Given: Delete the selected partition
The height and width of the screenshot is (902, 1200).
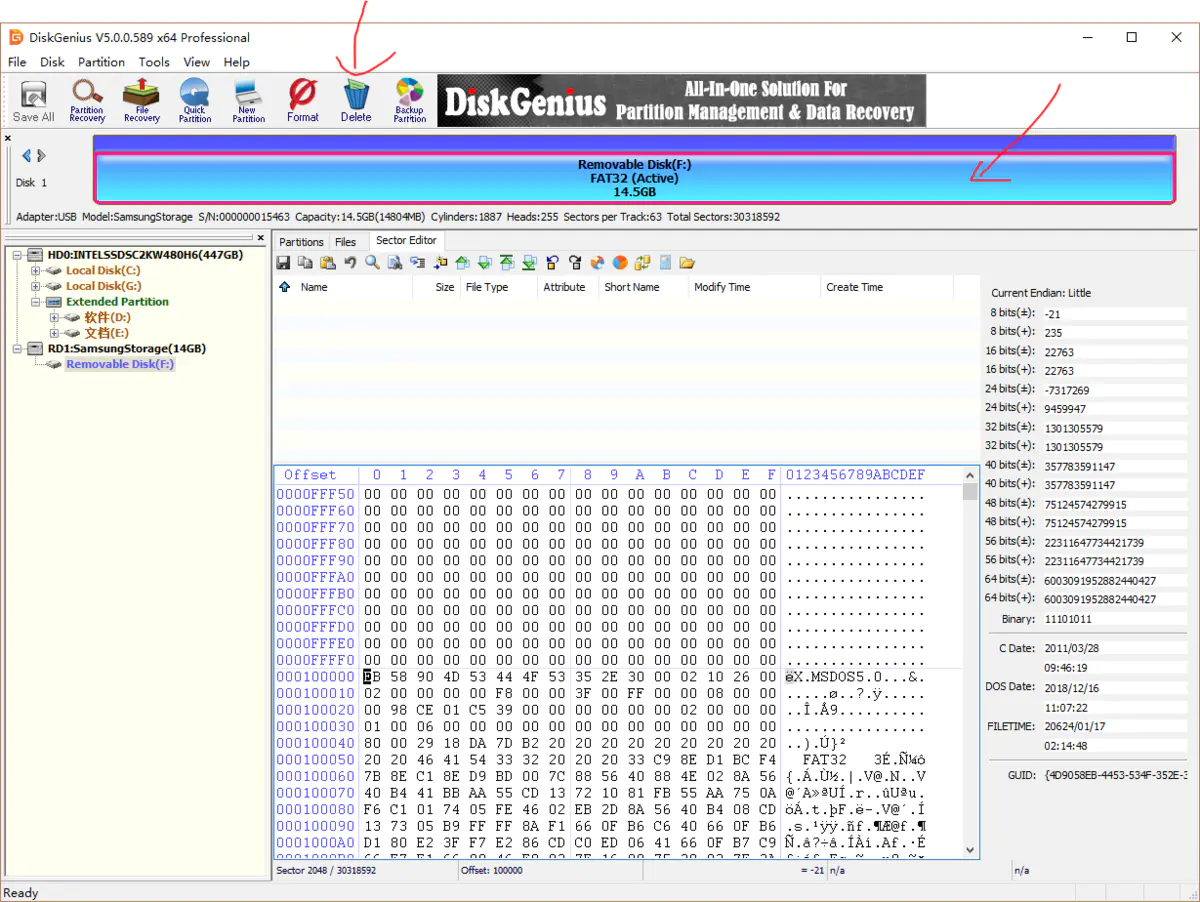Looking at the screenshot, I should point(356,100).
